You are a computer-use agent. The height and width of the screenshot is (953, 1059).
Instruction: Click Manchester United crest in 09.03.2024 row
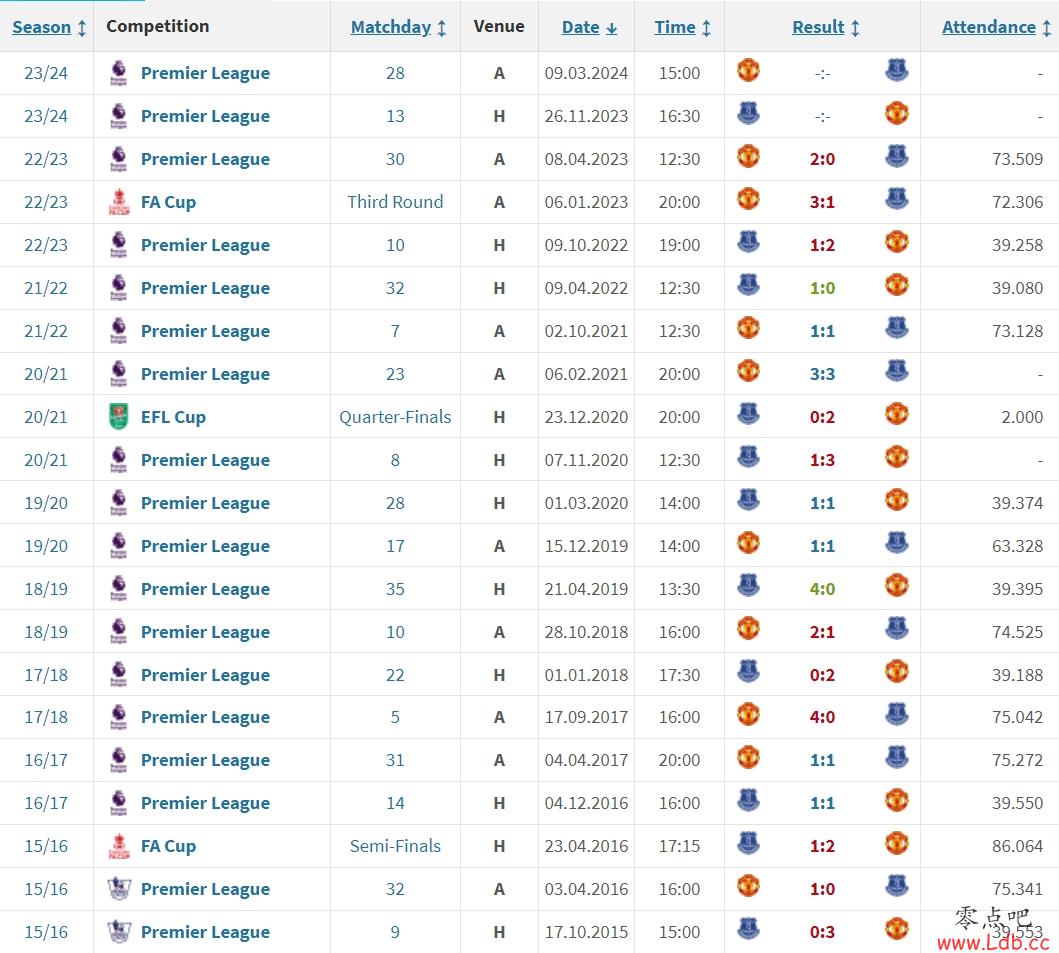coord(748,70)
